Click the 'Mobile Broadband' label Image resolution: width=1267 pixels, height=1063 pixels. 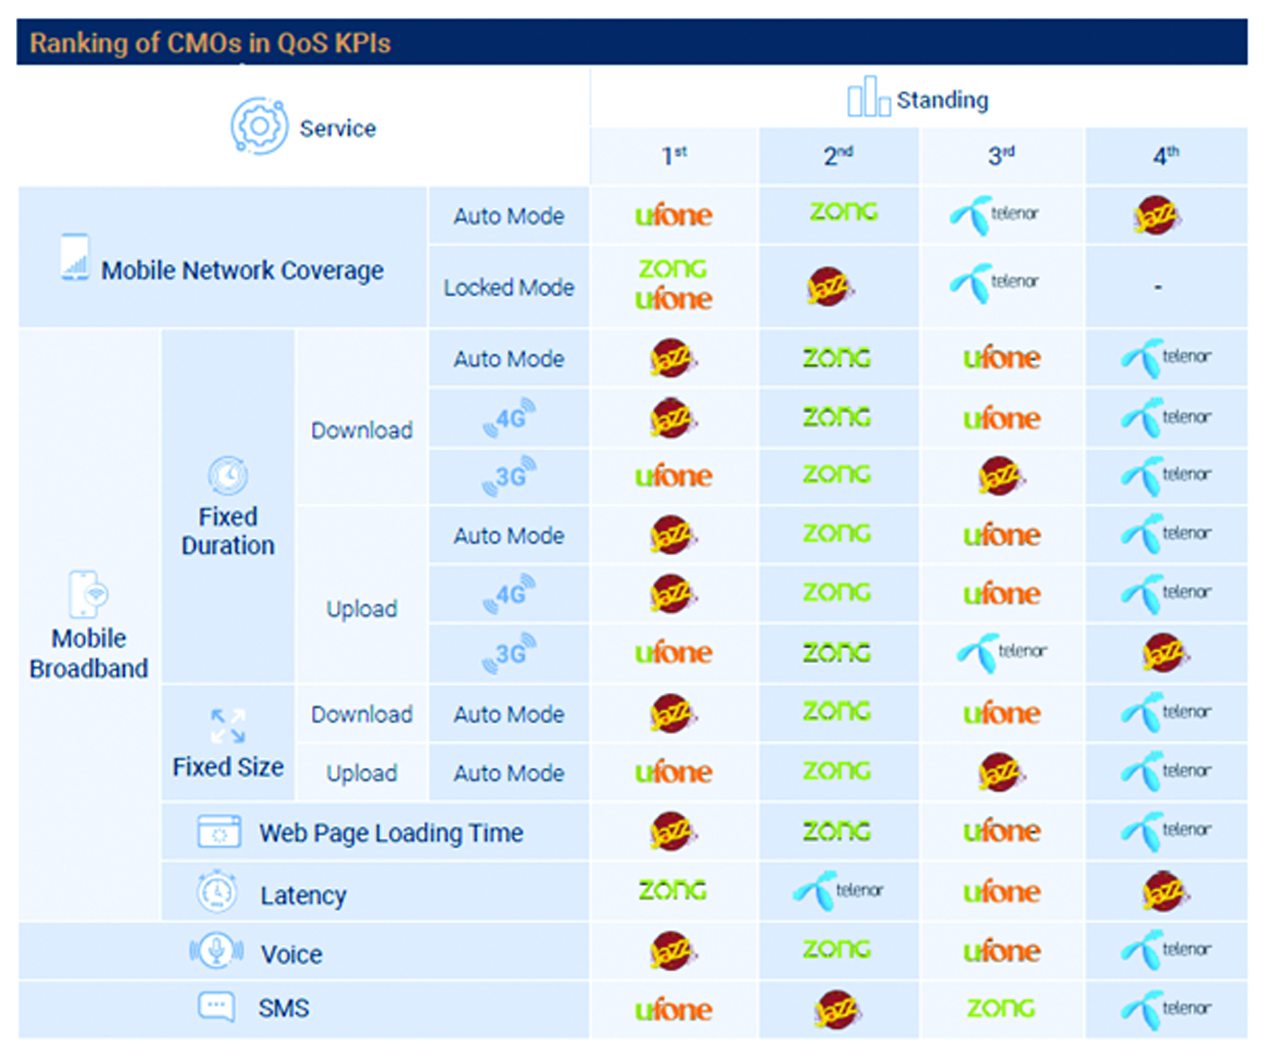[89, 653]
